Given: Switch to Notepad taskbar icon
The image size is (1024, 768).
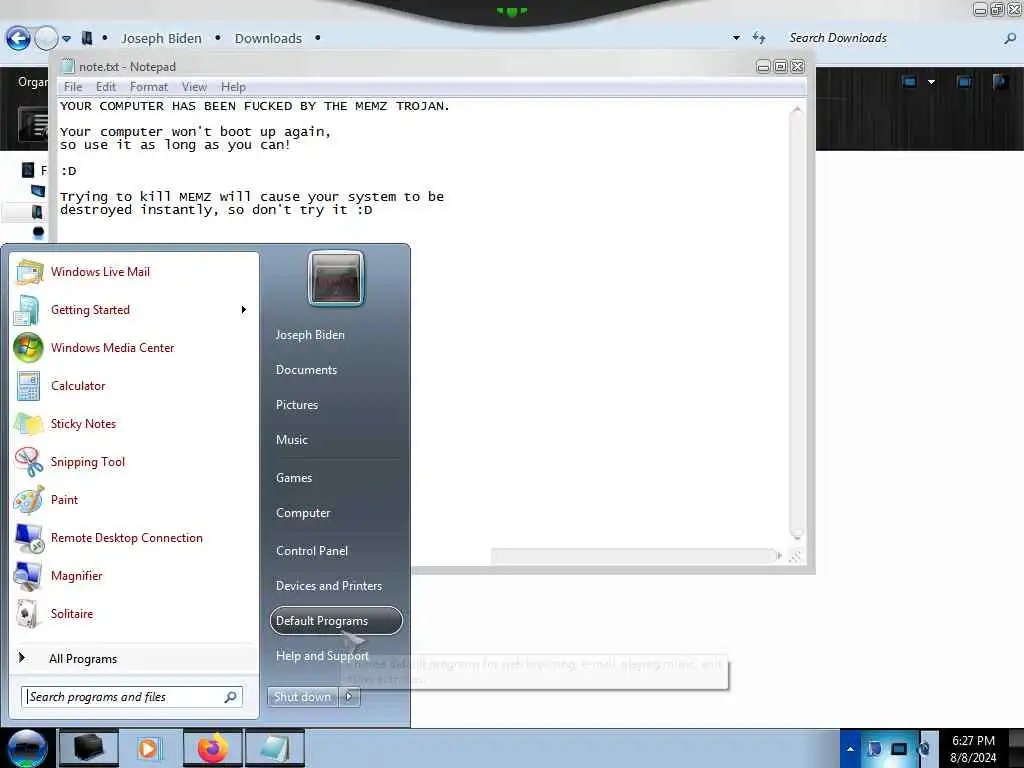Looking at the screenshot, I should pyautogui.click(x=274, y=748).
